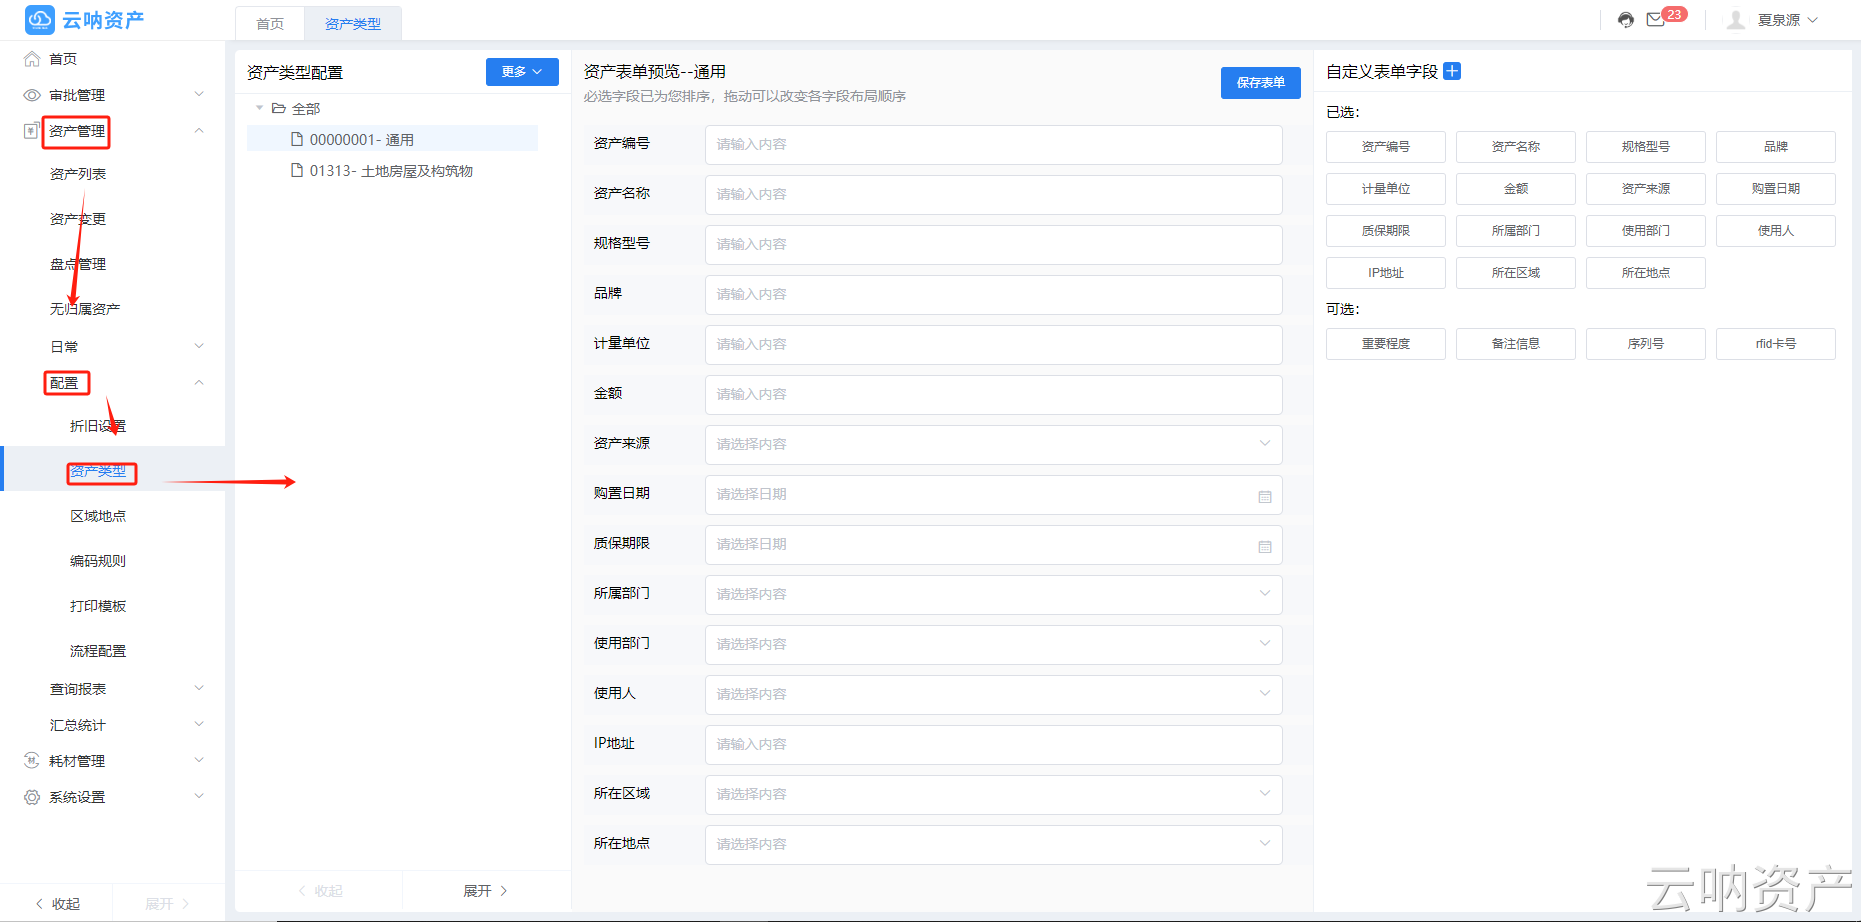The image size is (1861, 922).
Task: Click the 云呐资产 cloud logo icon
Action: tap(40, 19)
